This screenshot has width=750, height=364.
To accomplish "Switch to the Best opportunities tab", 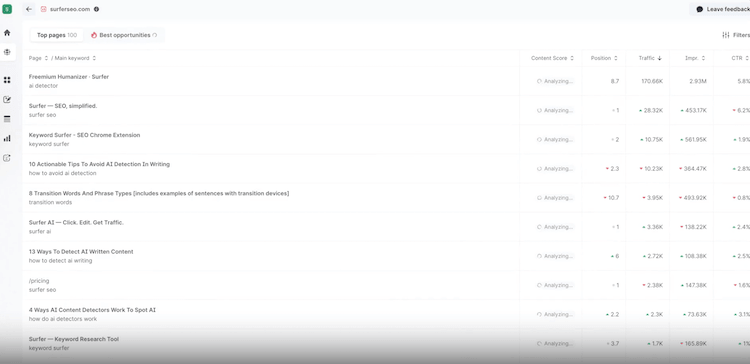I will pyautogui.click(x=124, y=35).
